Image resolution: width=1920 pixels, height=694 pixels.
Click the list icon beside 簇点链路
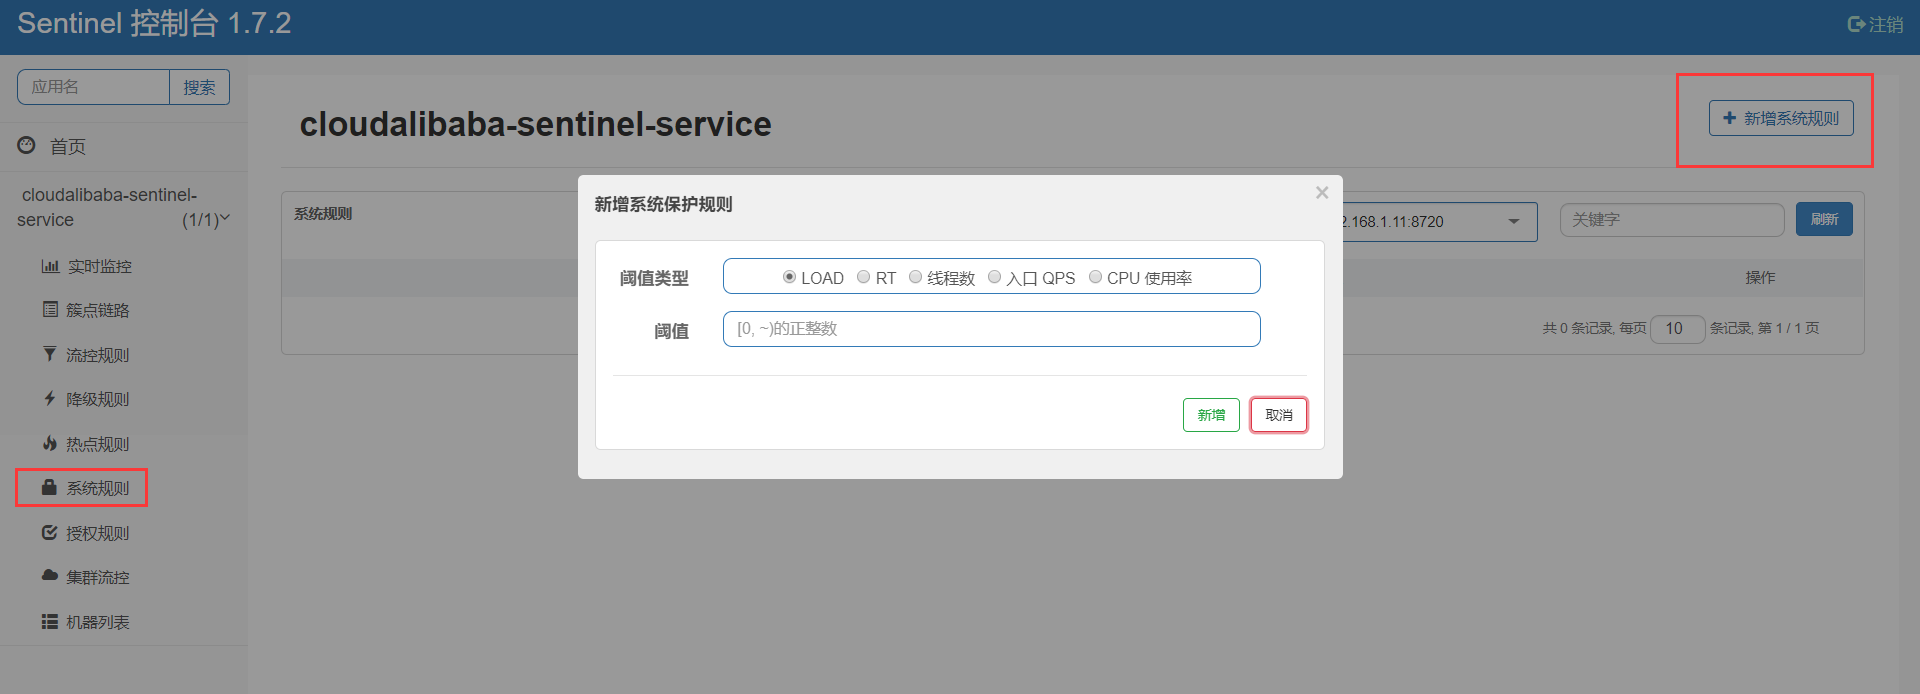click(x=50, y=310)
